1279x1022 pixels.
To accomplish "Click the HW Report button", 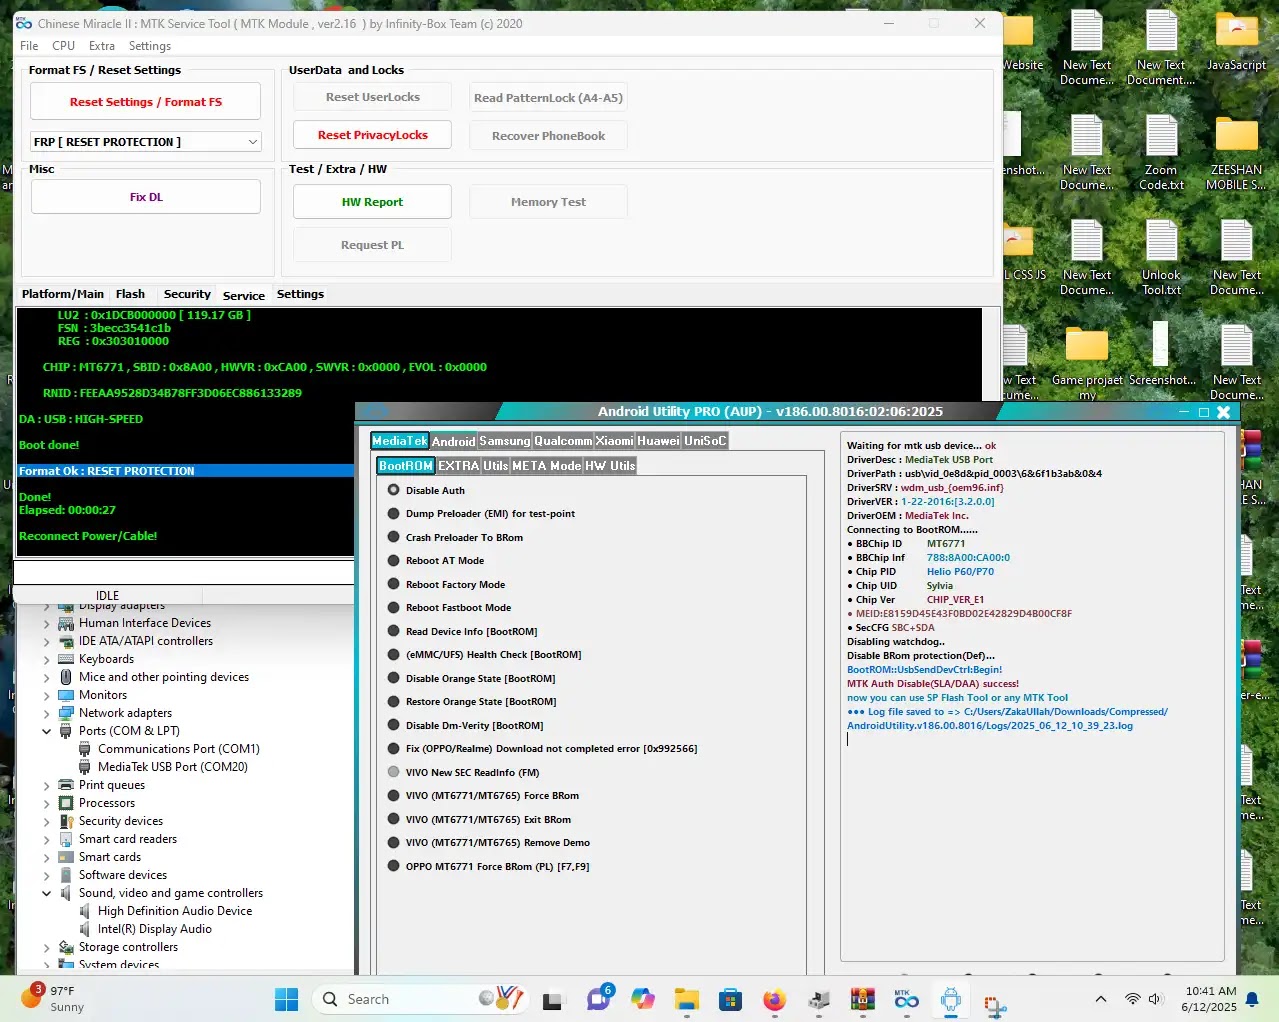I will 372,202.
